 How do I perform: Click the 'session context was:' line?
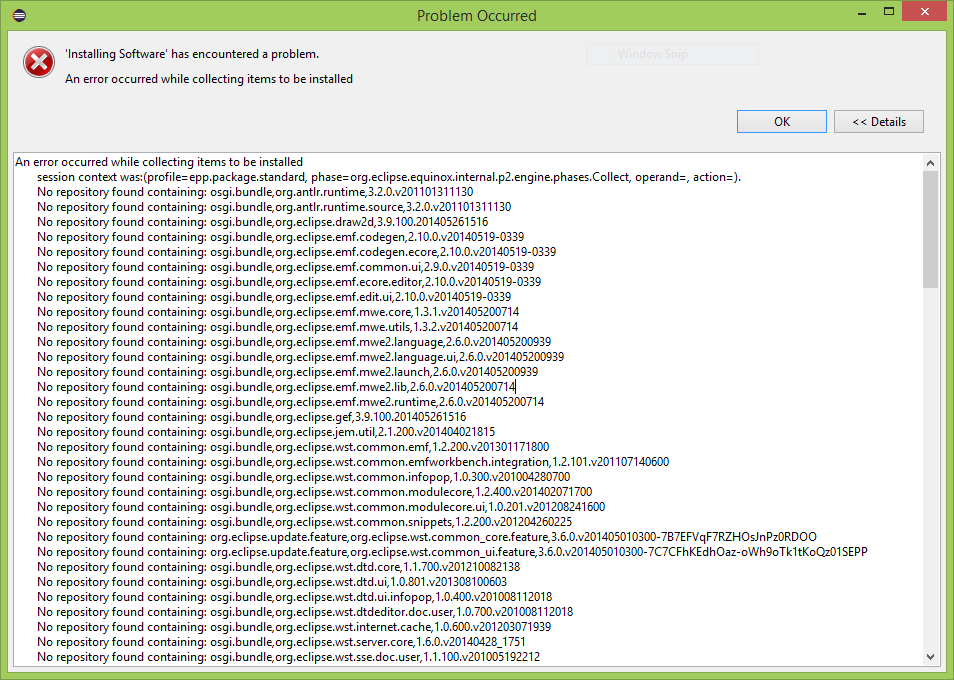coord(389,177)
